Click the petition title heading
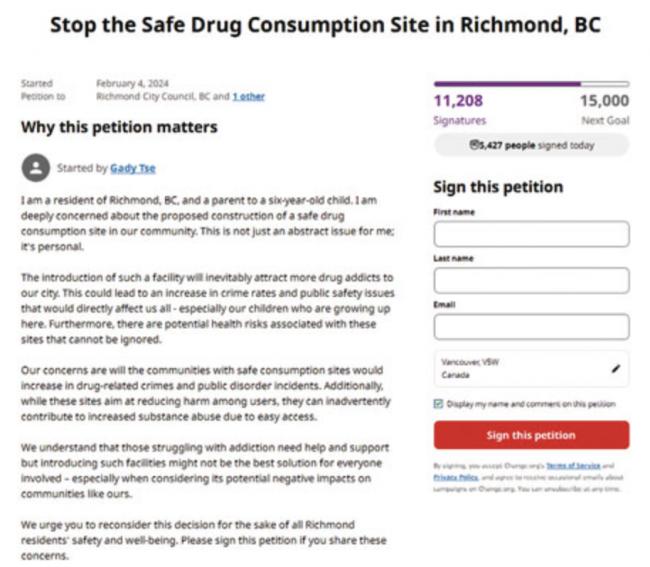Viewport: 650px width, 567px height. tap(325, 25)
